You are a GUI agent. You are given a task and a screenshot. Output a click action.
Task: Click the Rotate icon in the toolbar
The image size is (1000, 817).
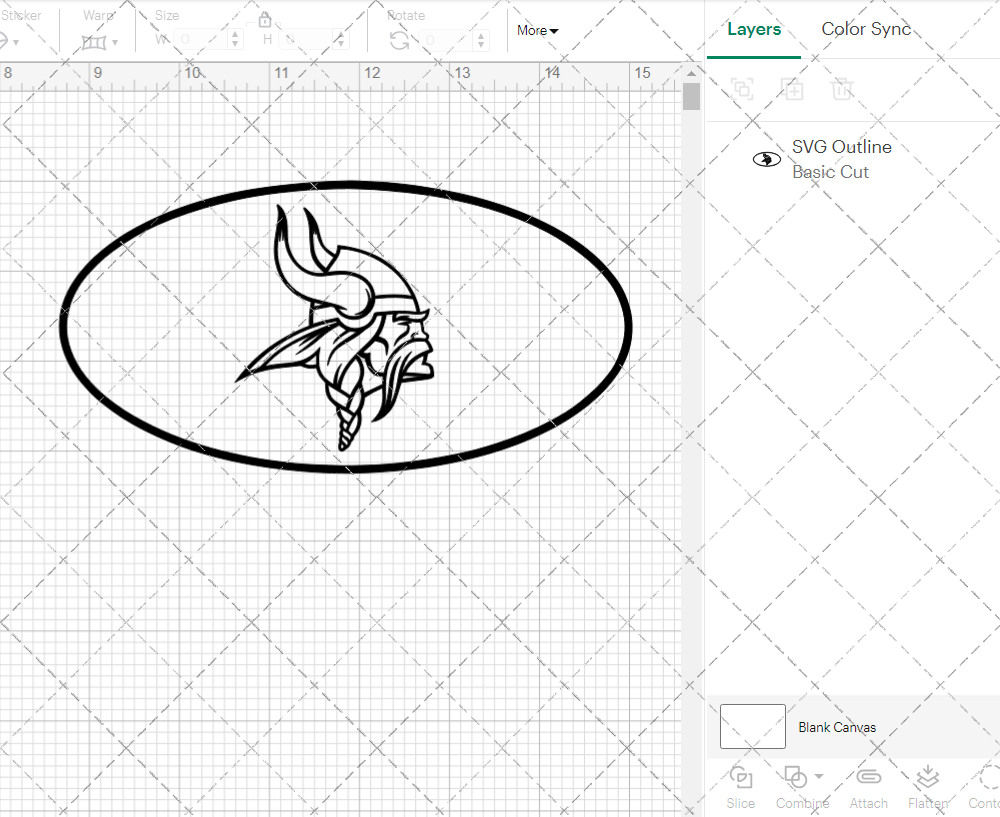pyautogui.click(x=399, y=40)
